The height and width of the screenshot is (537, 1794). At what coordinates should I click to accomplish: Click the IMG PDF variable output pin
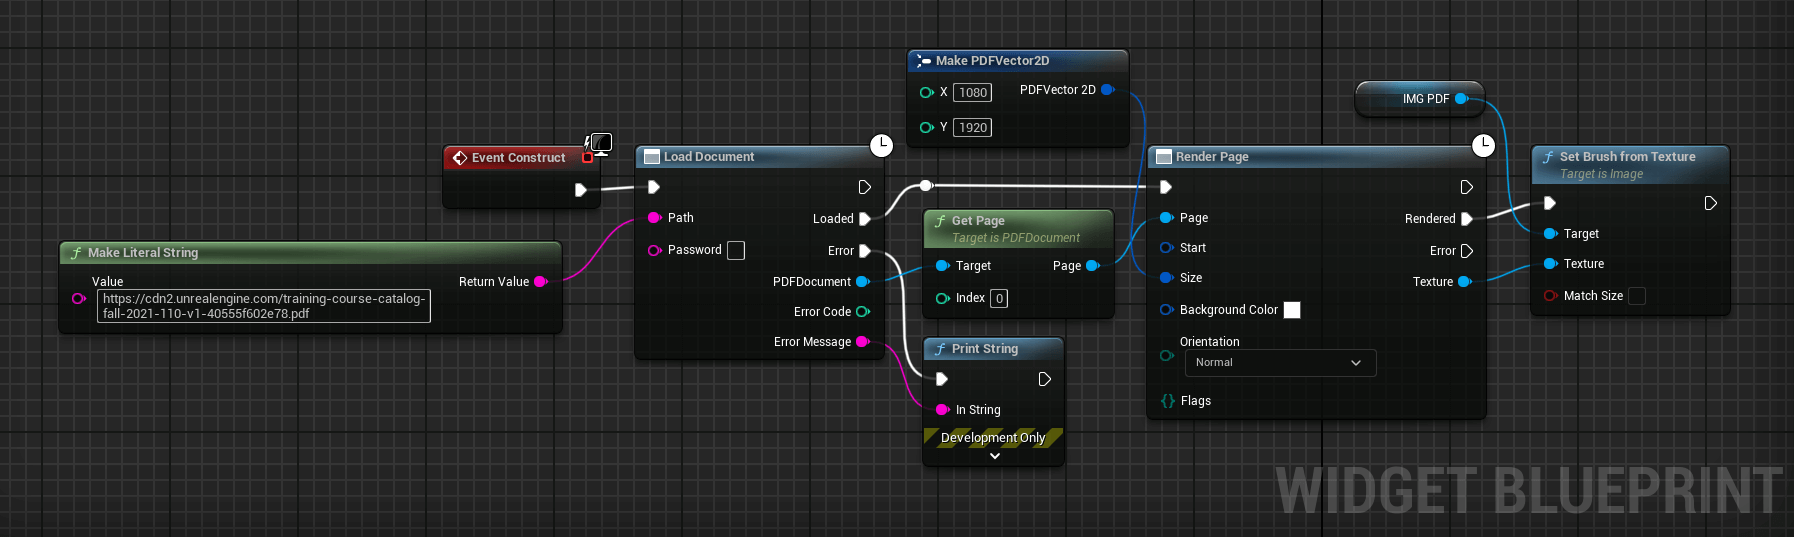pos(1461,99)
